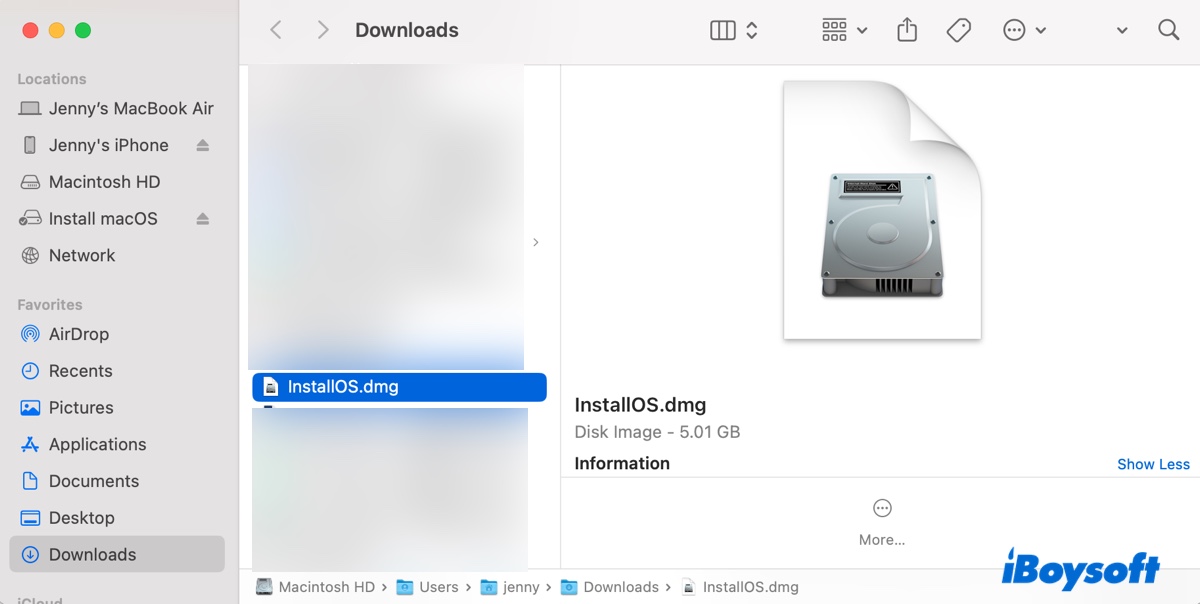
Task: Open the Edit Tags toolbar icon
Action: click(x=958, y=31)
